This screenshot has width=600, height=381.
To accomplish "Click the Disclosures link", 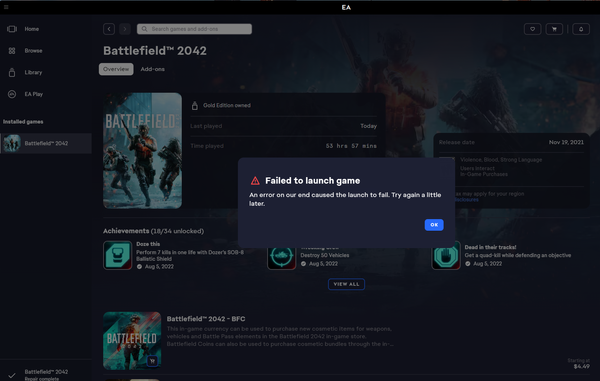I will (x=466, y=200).
